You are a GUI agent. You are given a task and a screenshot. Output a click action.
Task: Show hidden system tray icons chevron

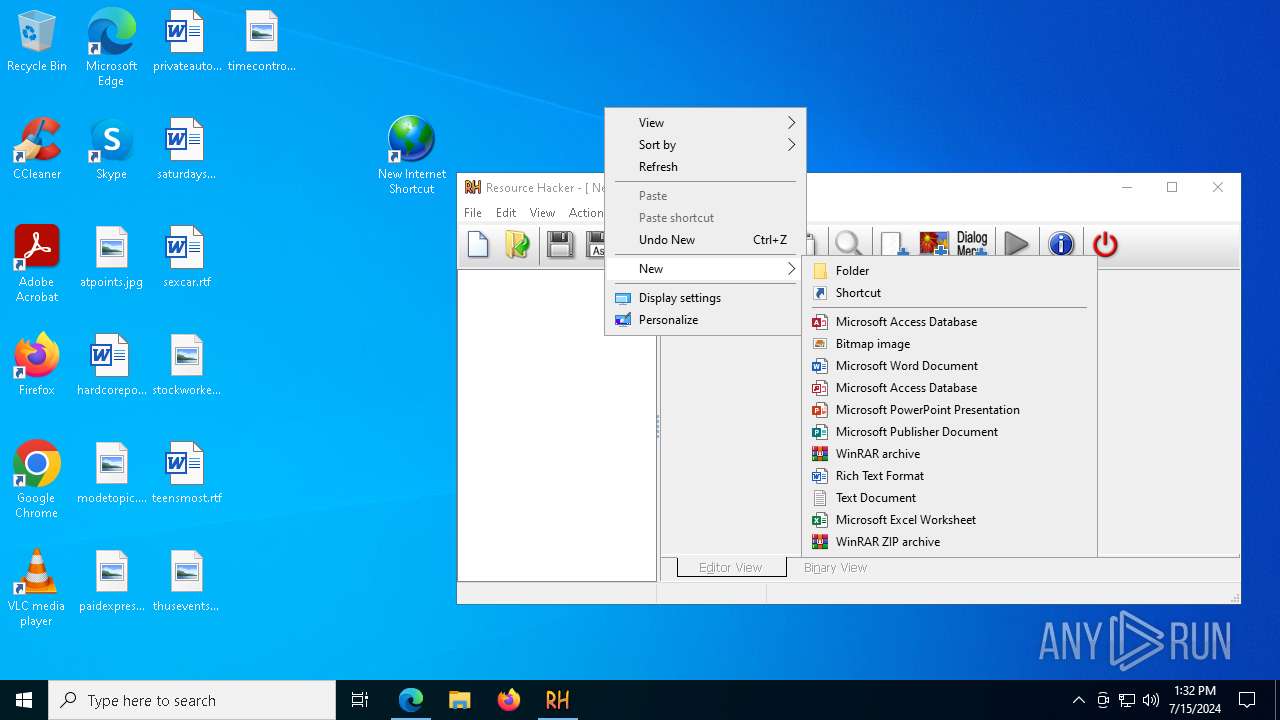click(1078, 700)
